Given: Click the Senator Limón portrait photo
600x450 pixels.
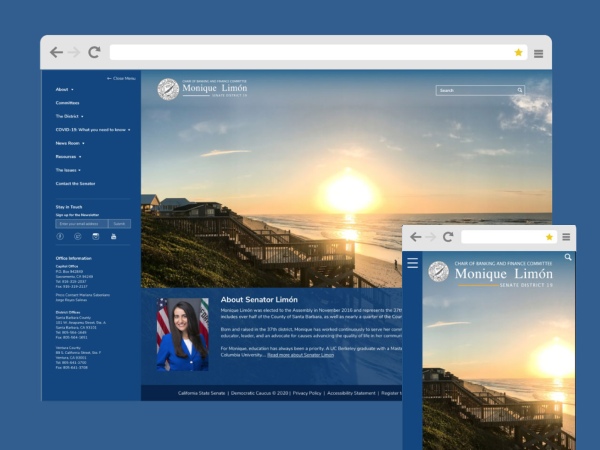Looking at the screenshot, I should point(183,334).
